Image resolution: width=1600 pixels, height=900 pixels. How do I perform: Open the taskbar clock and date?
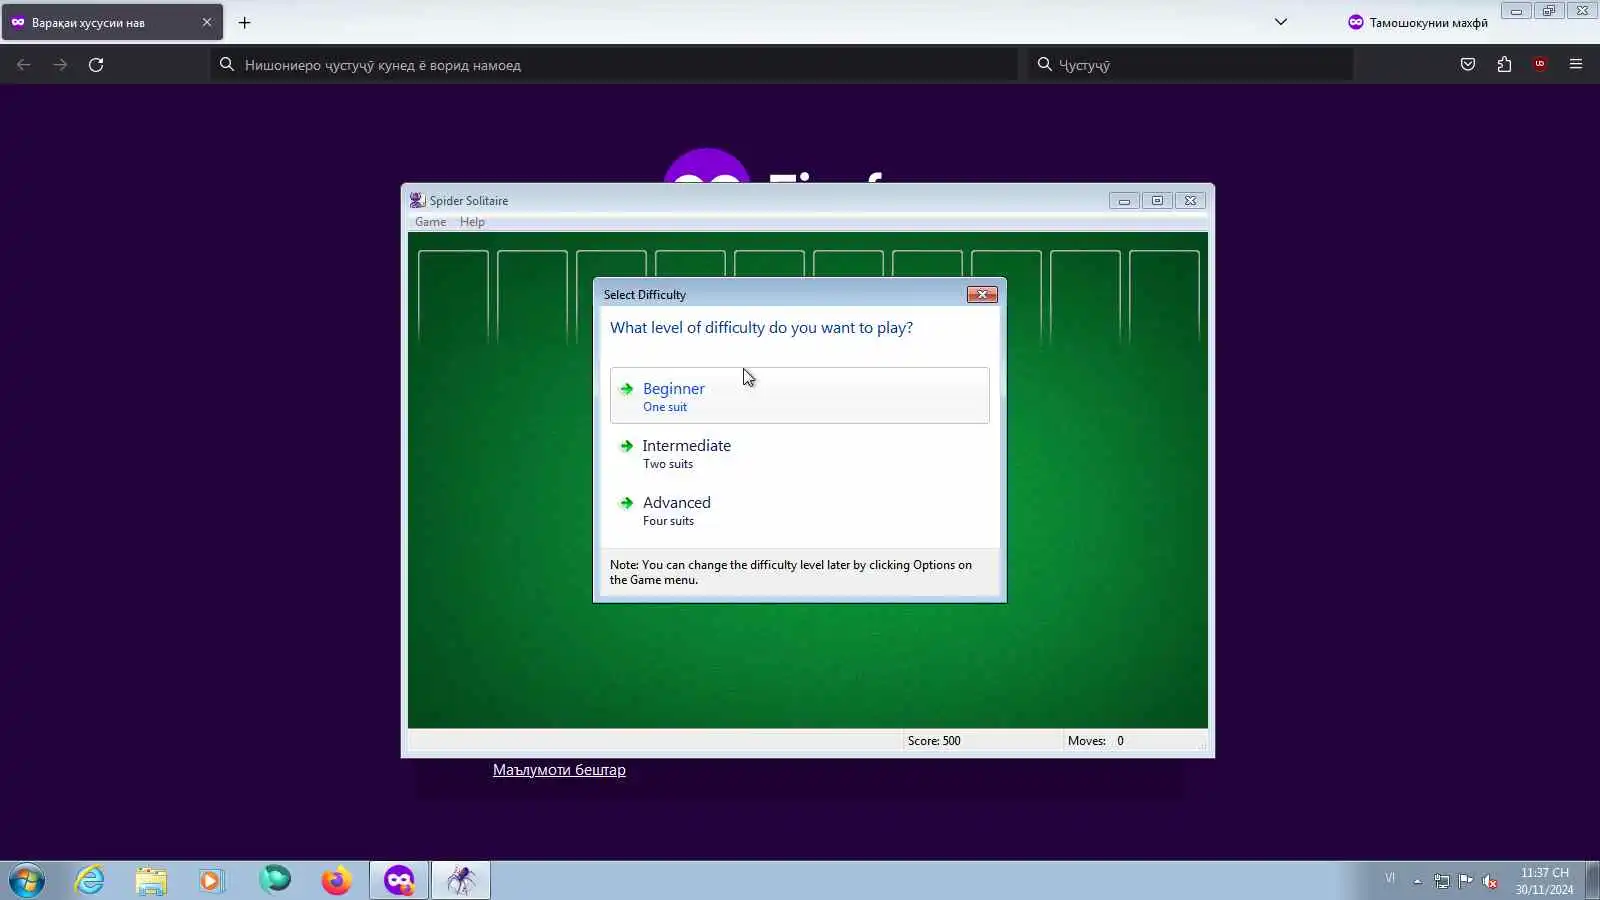coord(1544,881)
